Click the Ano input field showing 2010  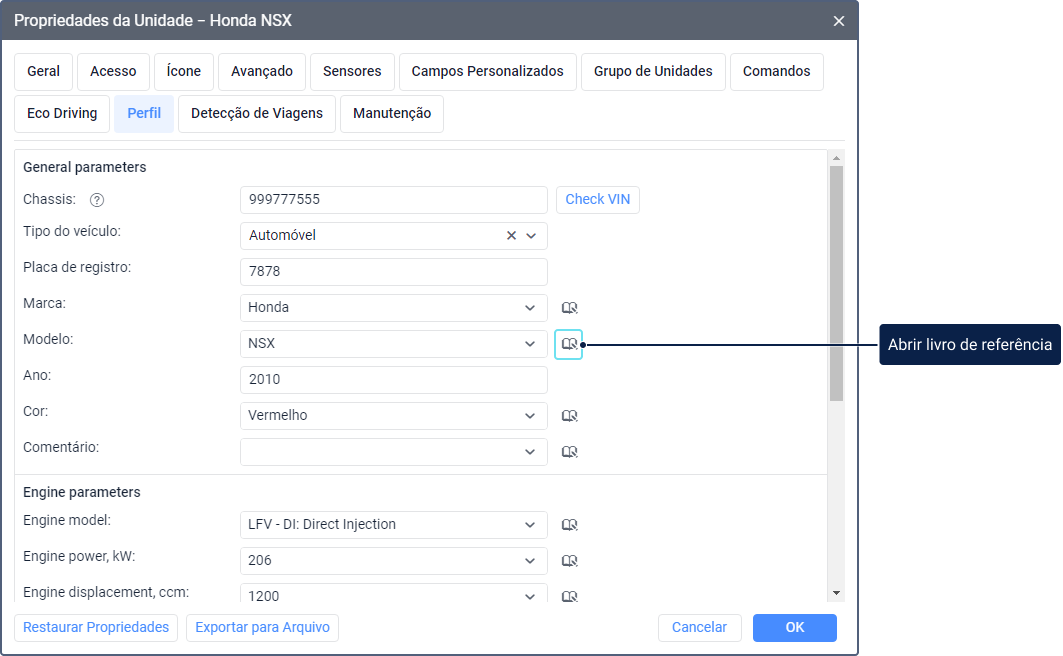(394, 380)
